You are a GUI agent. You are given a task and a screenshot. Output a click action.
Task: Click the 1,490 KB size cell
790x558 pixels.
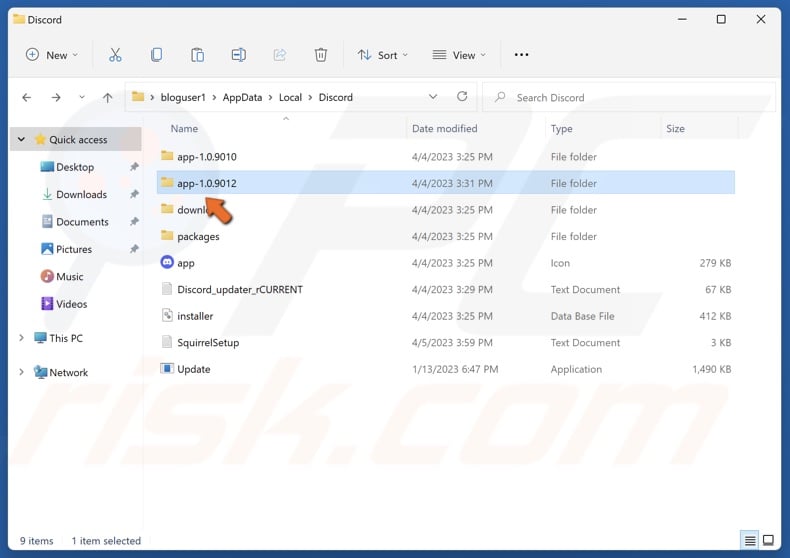click(711, 369)
